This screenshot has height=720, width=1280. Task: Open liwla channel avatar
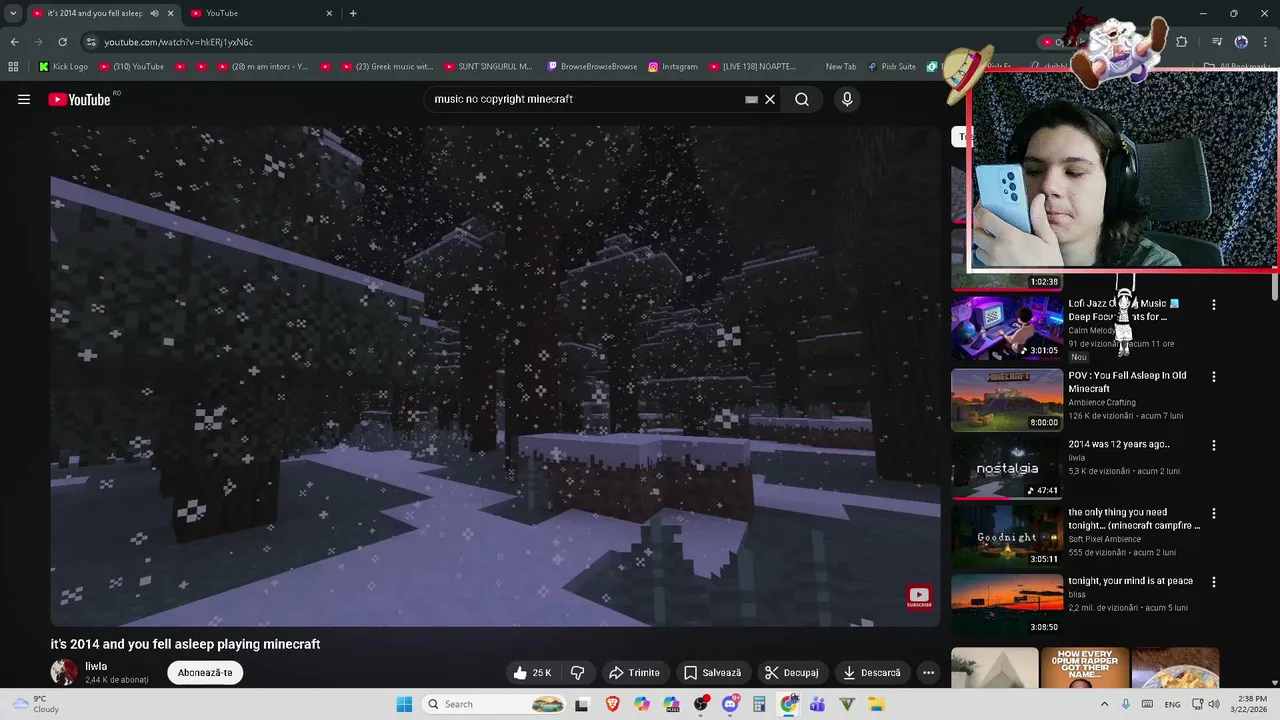[x=64, y=672]
